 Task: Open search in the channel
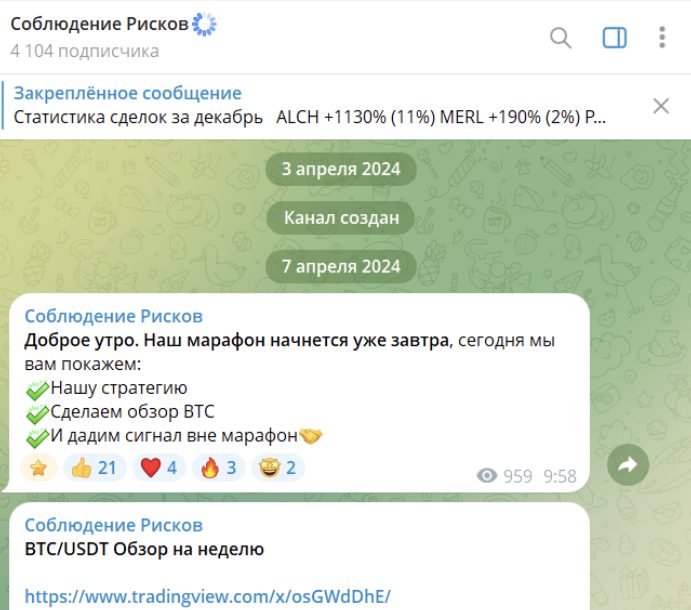(x=561, y=37)
